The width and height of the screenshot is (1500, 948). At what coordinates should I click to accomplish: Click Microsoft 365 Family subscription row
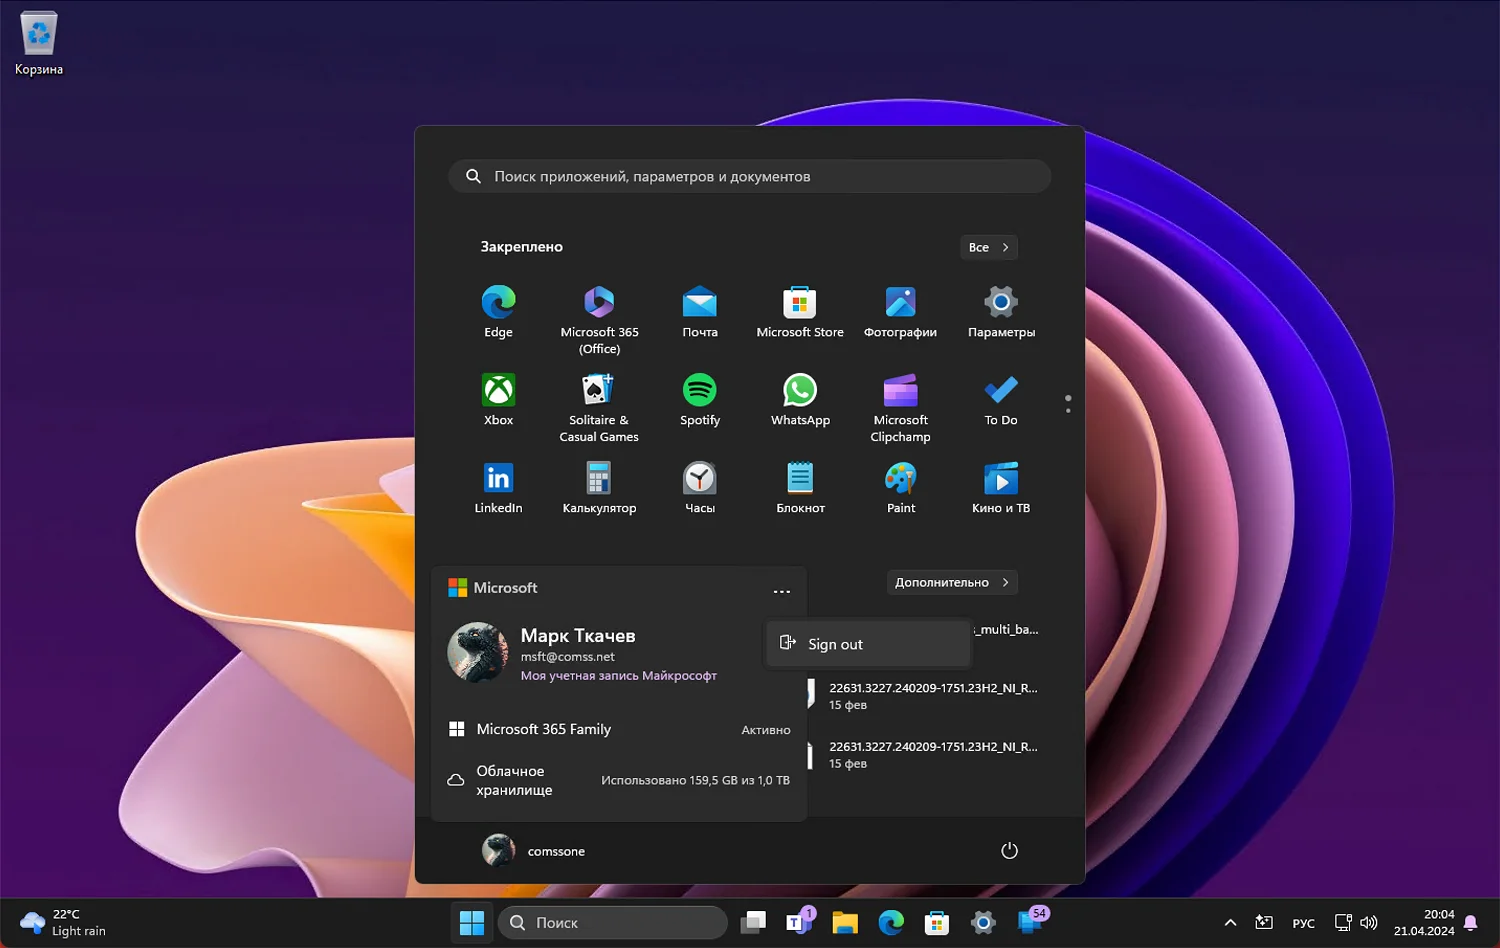tap(619, 729)
